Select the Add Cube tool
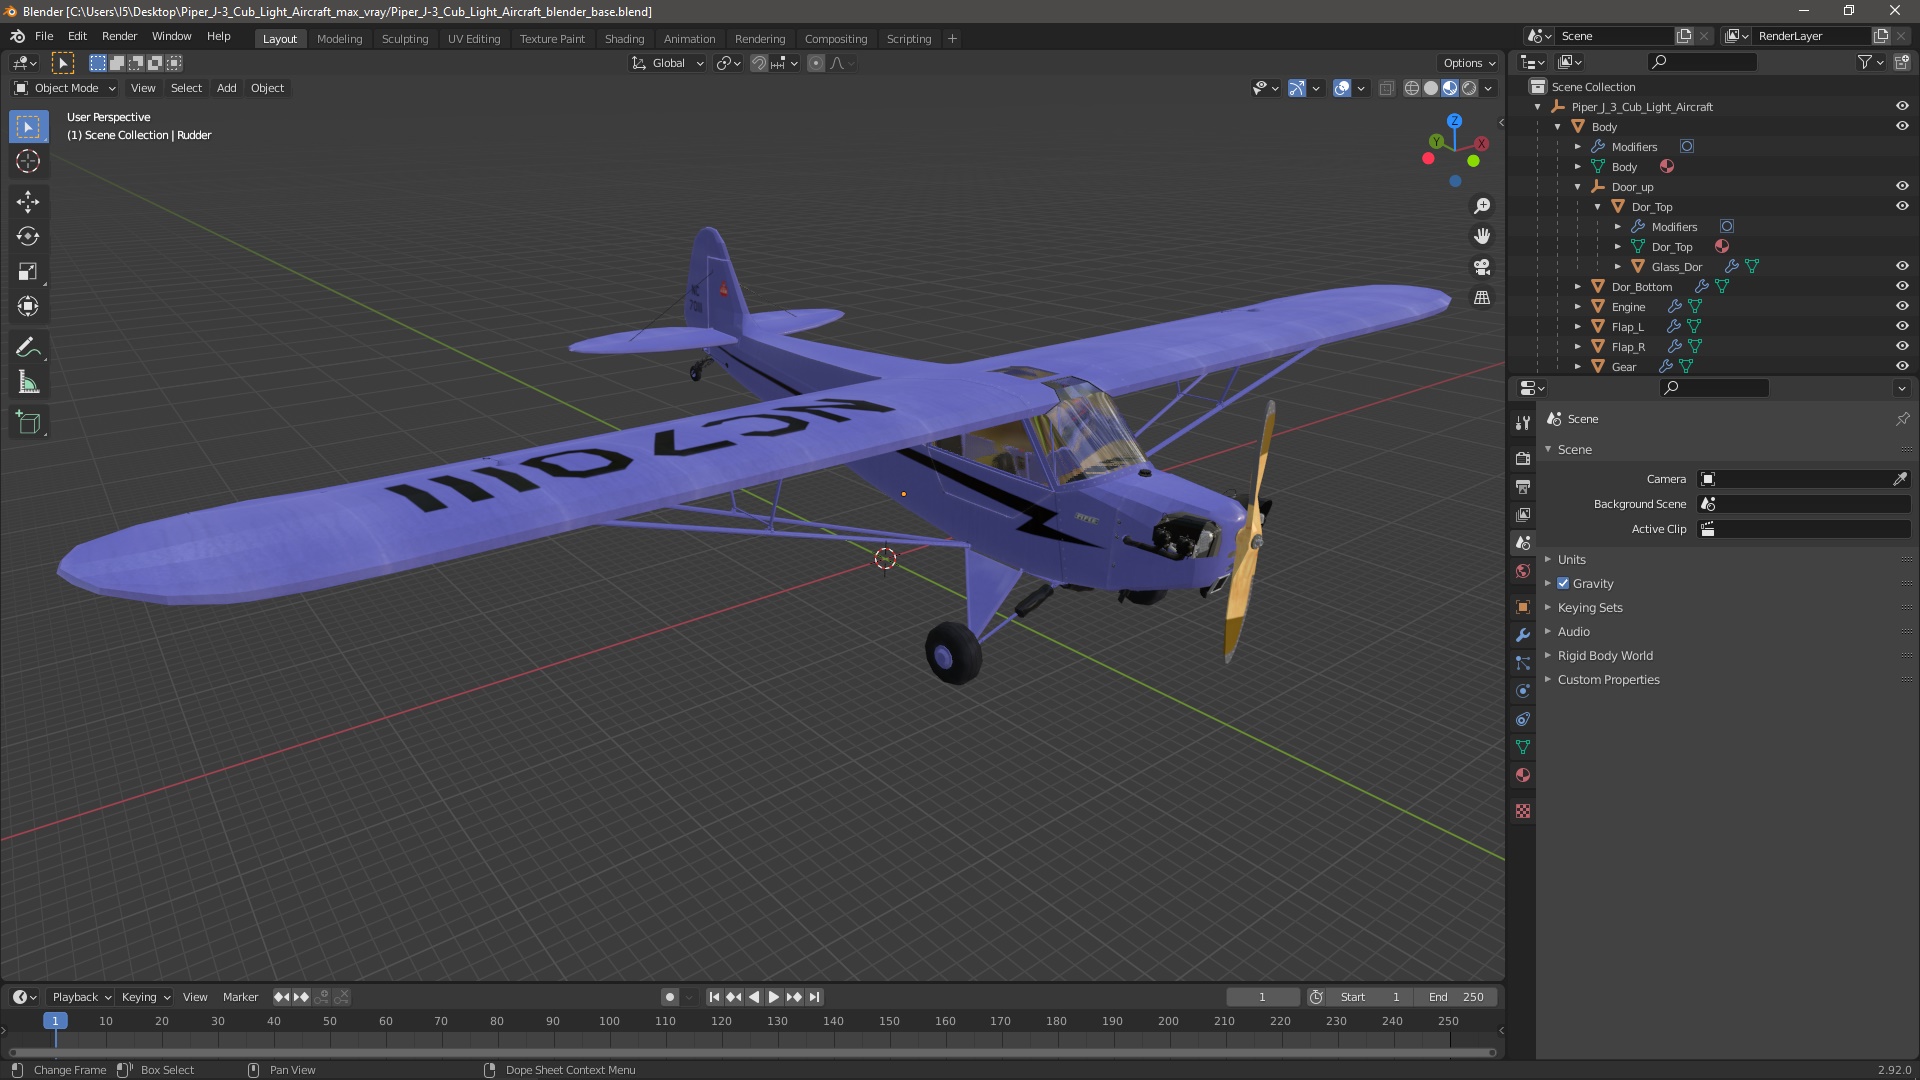1920x1080 pixels. click(28, 423)
